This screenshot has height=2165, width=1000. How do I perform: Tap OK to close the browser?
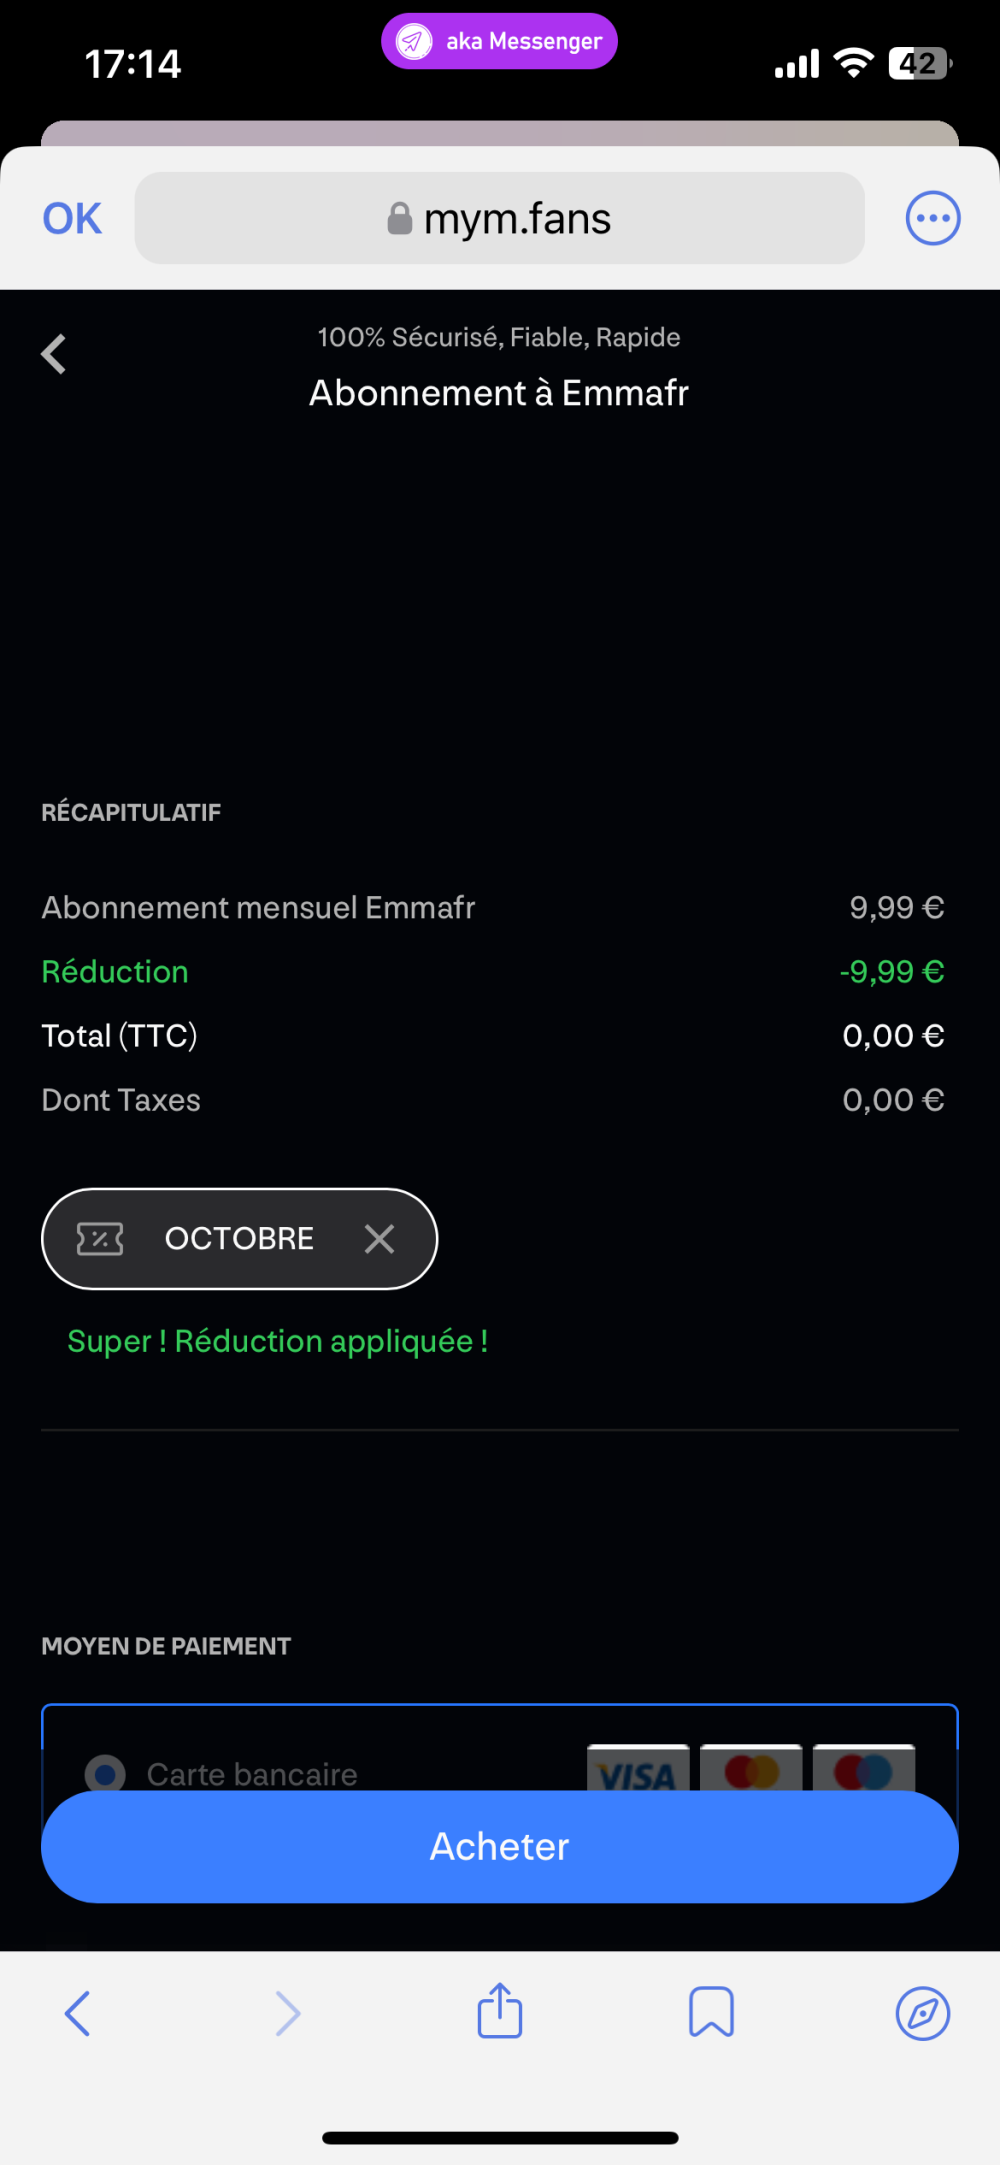tap(72, 219)
